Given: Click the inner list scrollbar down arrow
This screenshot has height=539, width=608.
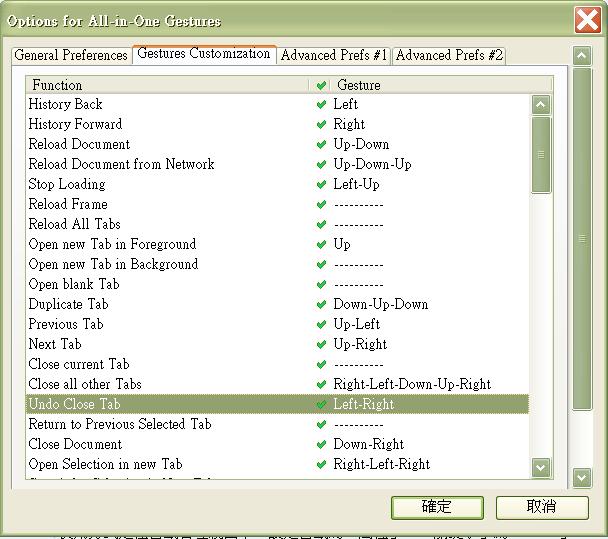Looking at the screenshot, I should tap(541, 467).
